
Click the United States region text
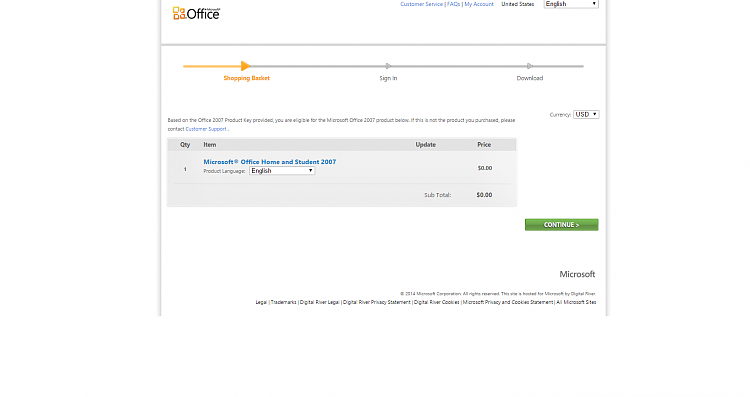click(518, 4)
